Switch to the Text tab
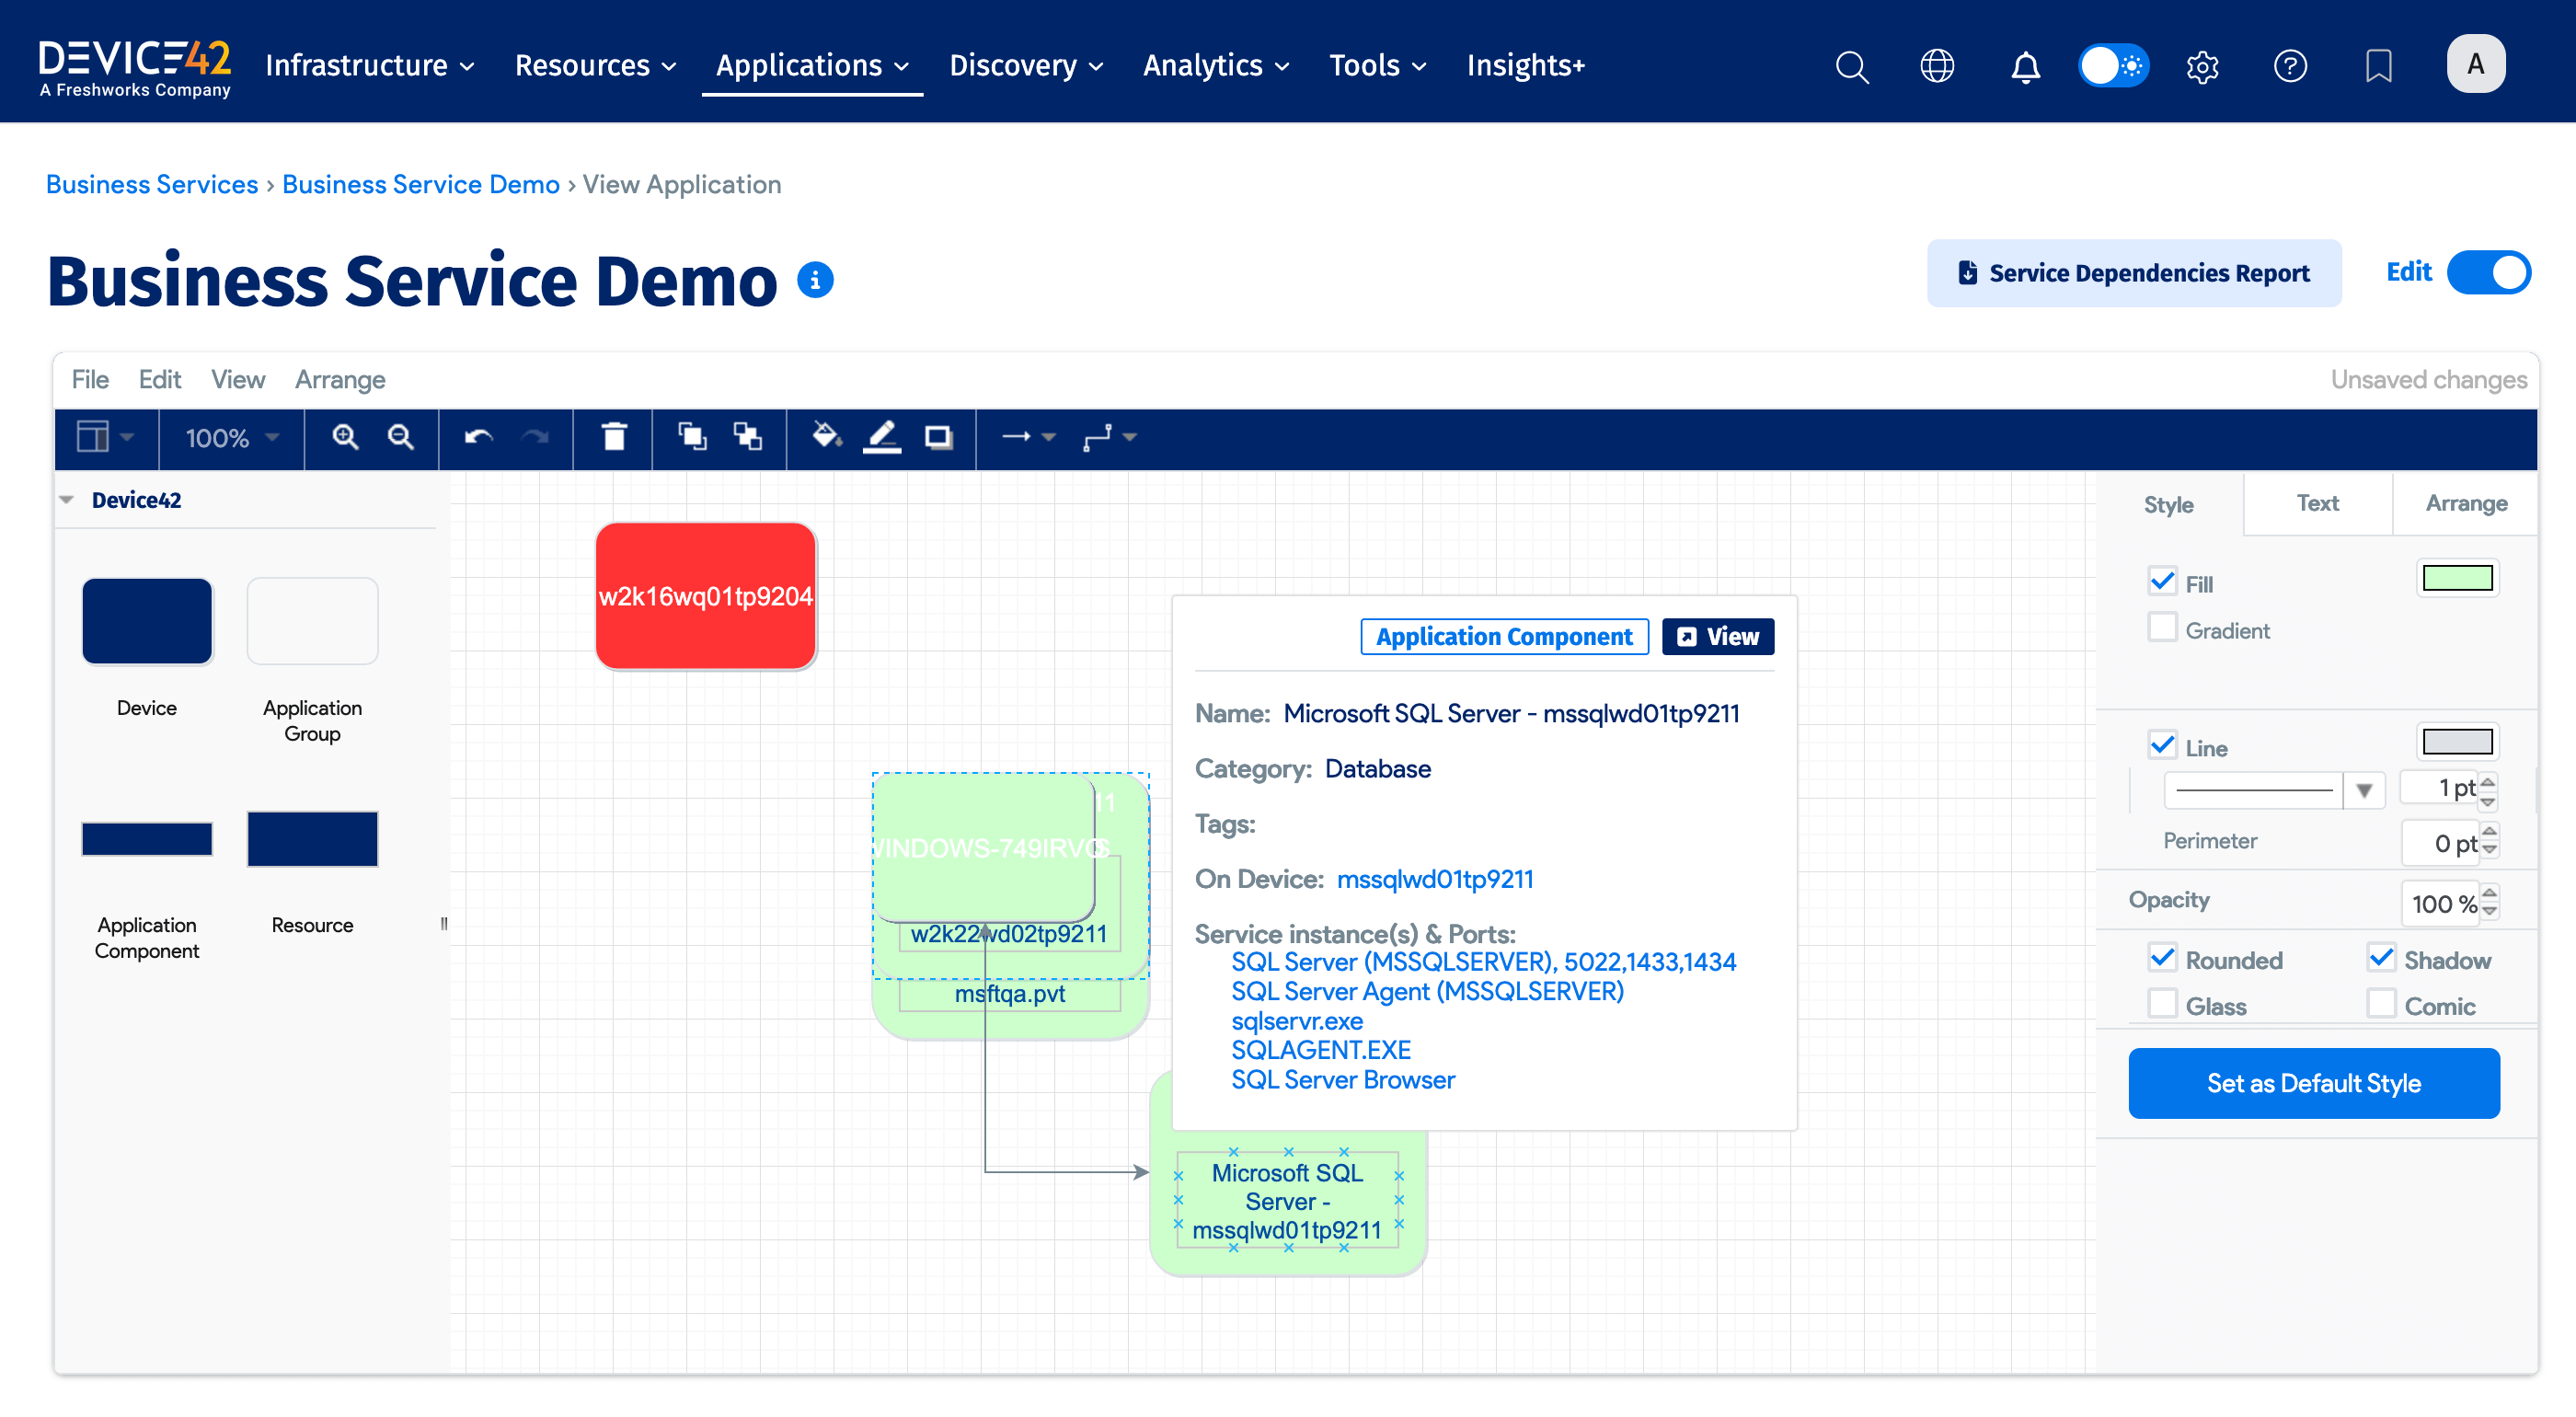The image size is (2576, 1417). [2317, 503]
